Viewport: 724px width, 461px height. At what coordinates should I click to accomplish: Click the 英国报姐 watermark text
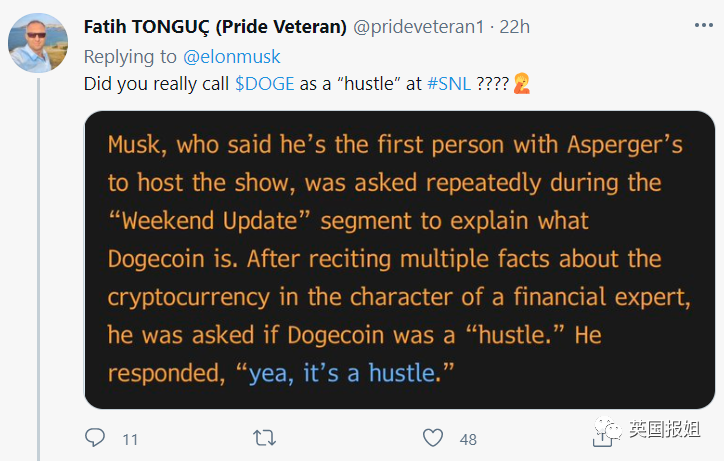(665, 430)
